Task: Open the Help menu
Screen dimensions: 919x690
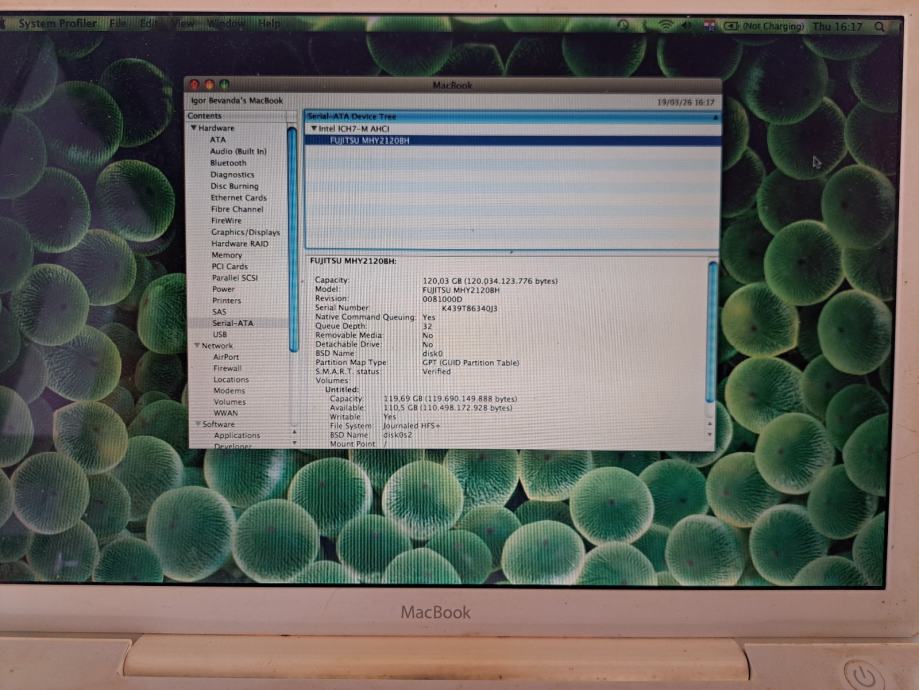Action: 269,24
